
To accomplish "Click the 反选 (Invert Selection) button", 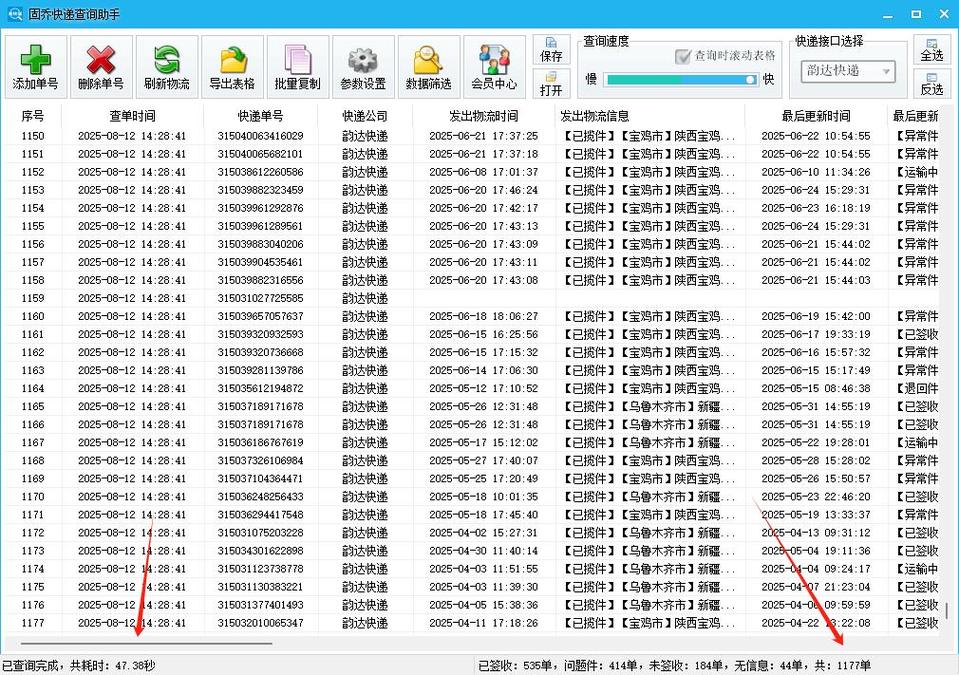I will coord(932,88).
